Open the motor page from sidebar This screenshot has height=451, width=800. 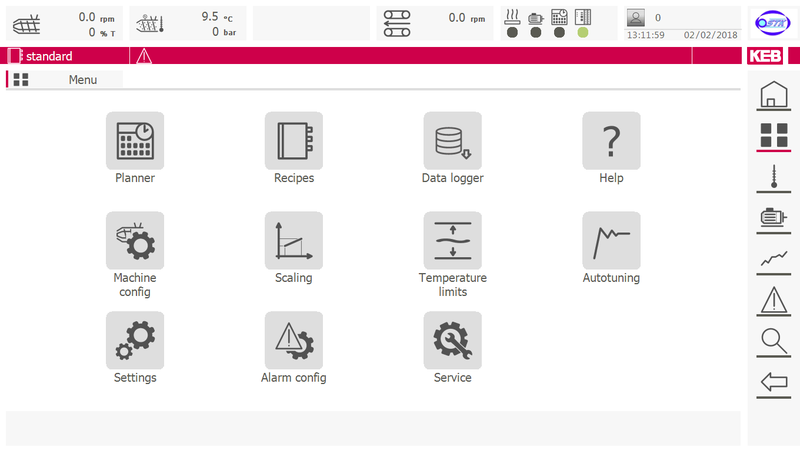coord(773,218)
